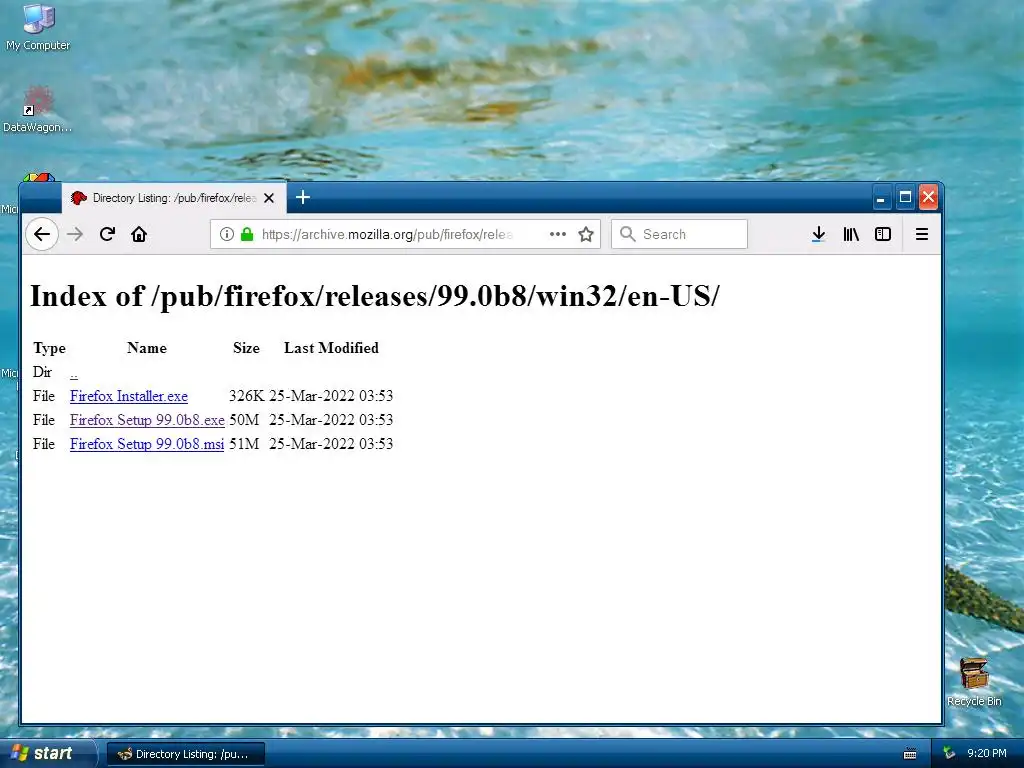Click Directory Listing taskbar button
Viewport: 1024px width, 768px height.
coord(185,754)
